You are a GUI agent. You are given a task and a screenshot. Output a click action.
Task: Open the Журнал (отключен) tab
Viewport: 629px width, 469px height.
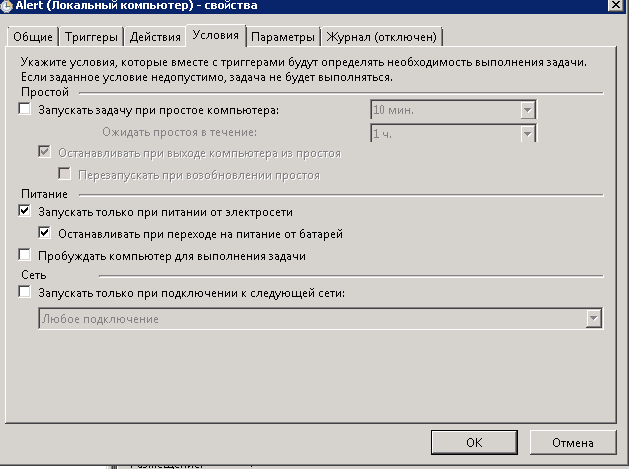coord(381,37)
